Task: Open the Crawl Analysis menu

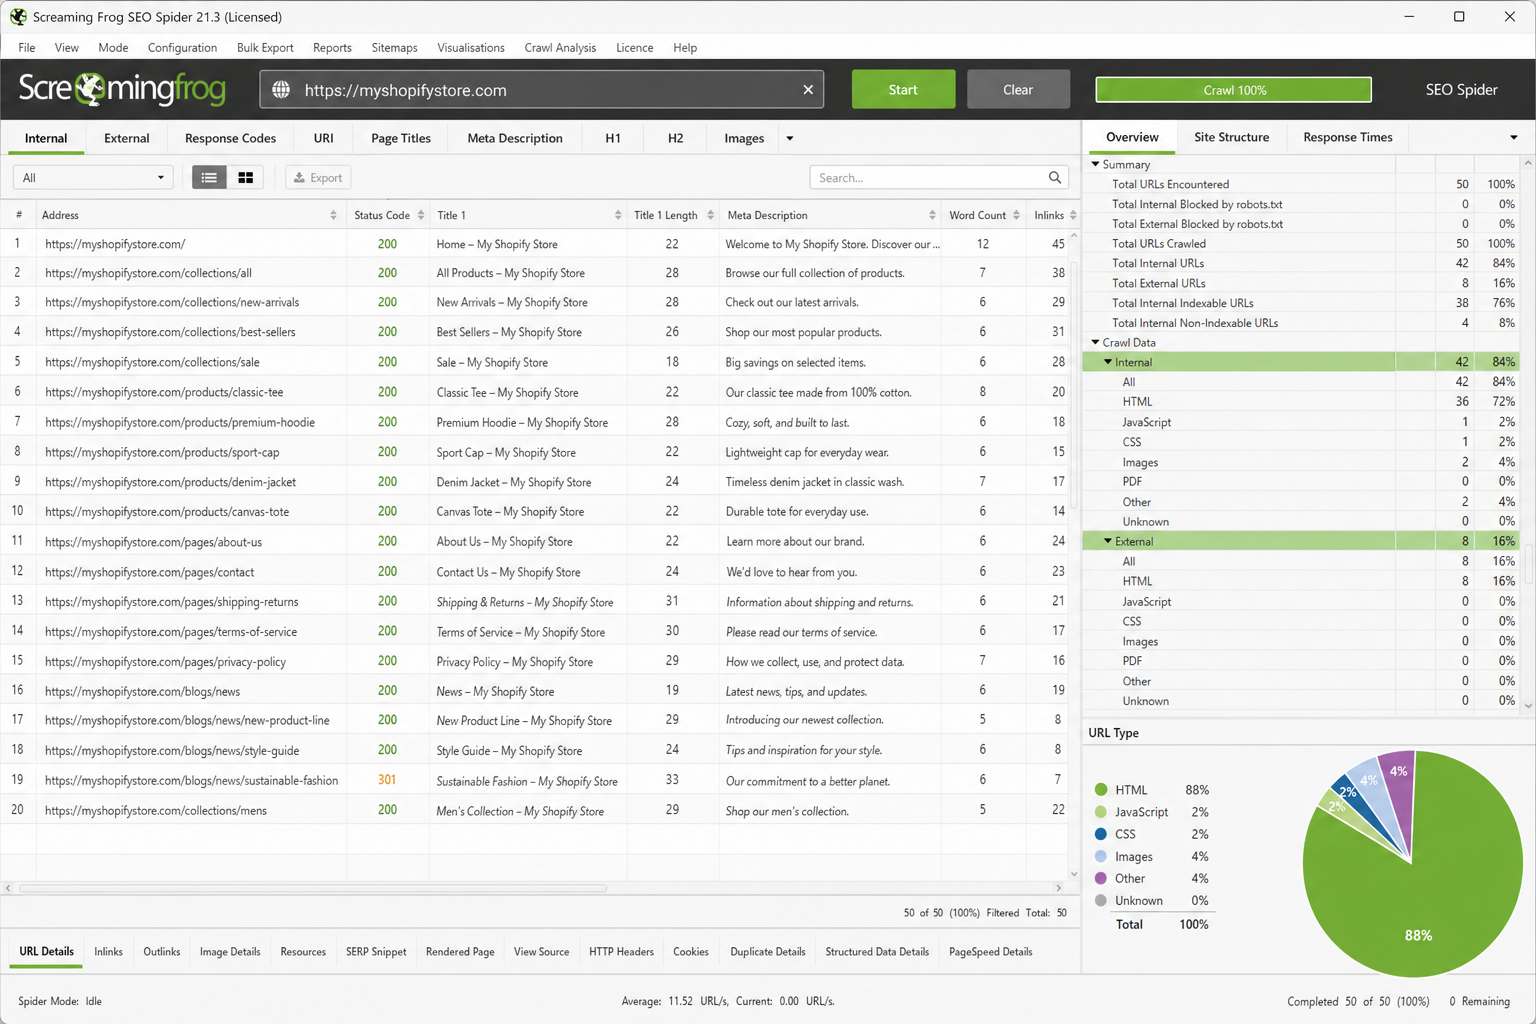Action: coord(560,47)
